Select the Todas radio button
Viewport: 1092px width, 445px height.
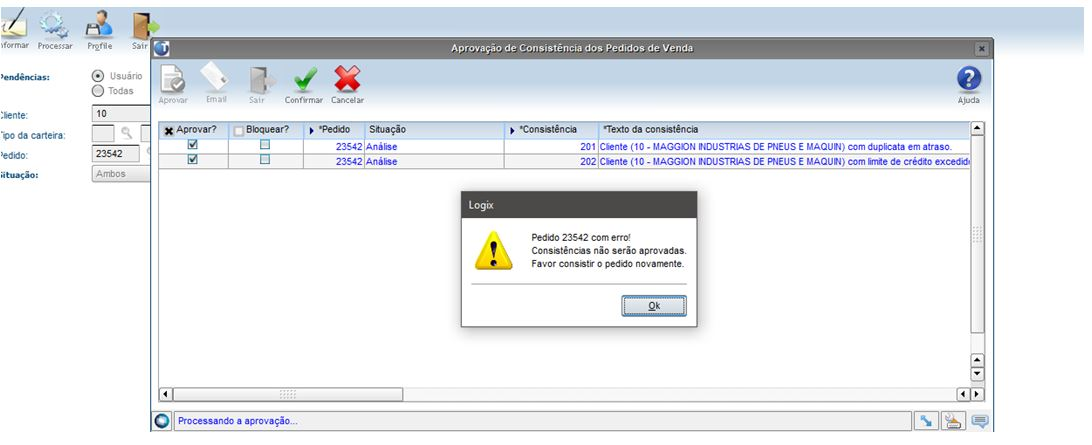coord(98,91)
